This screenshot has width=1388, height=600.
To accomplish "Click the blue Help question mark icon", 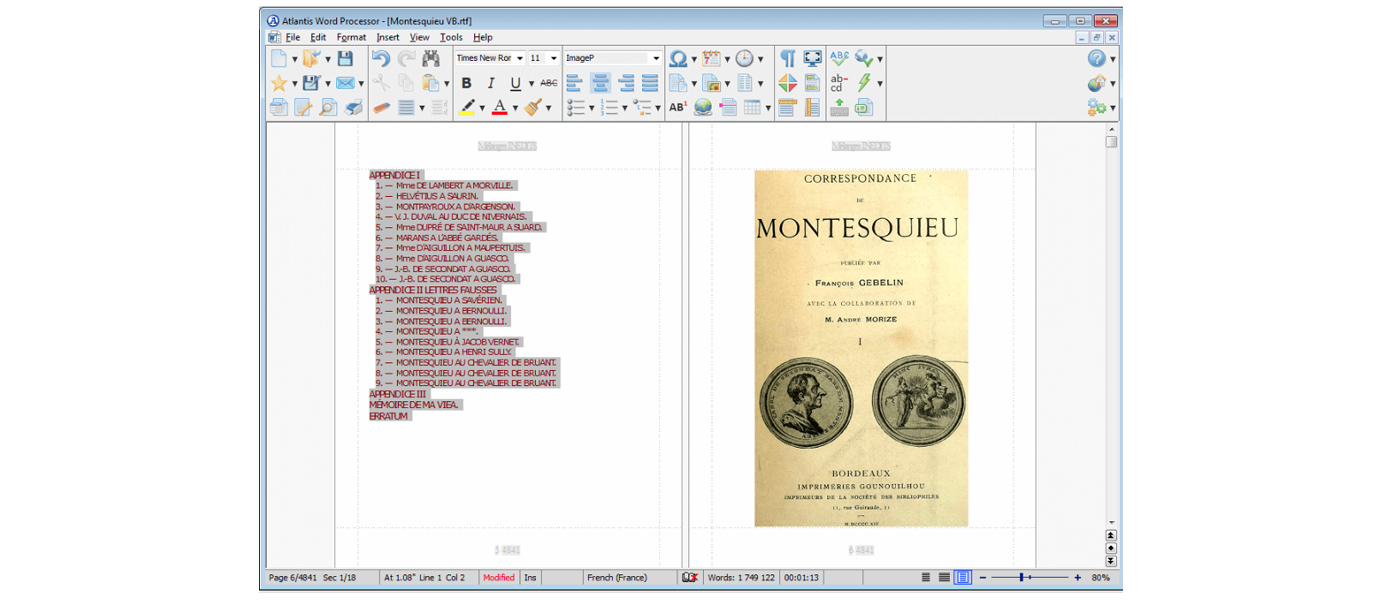I will 1097,59.
